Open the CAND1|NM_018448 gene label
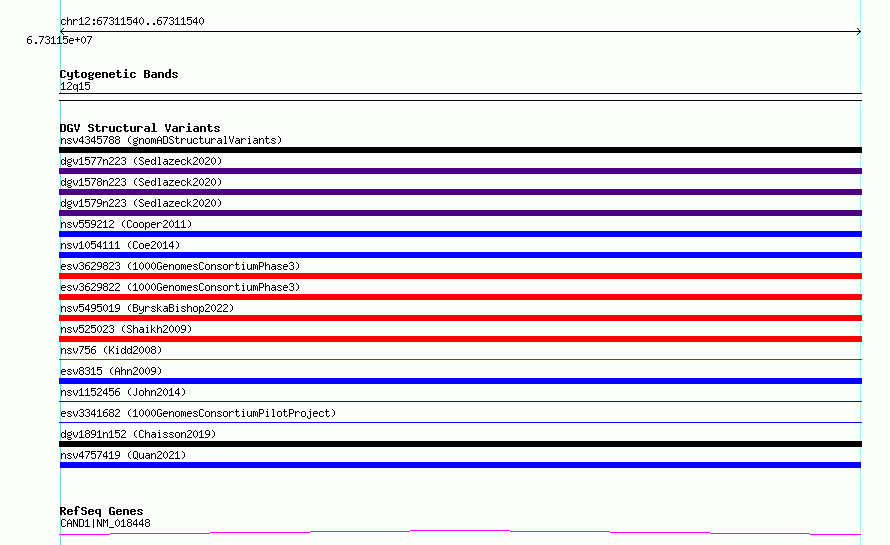Image resolution: width=890 pixels, height=545 pixels. [105, 523]
